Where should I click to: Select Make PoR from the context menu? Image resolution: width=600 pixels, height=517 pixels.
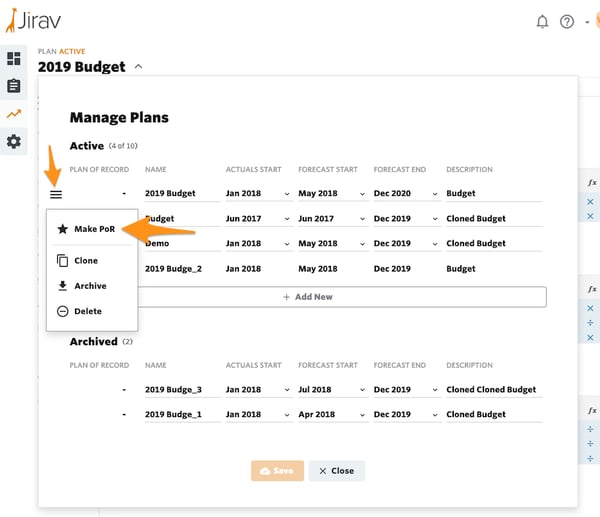click(x=92, y=229)
